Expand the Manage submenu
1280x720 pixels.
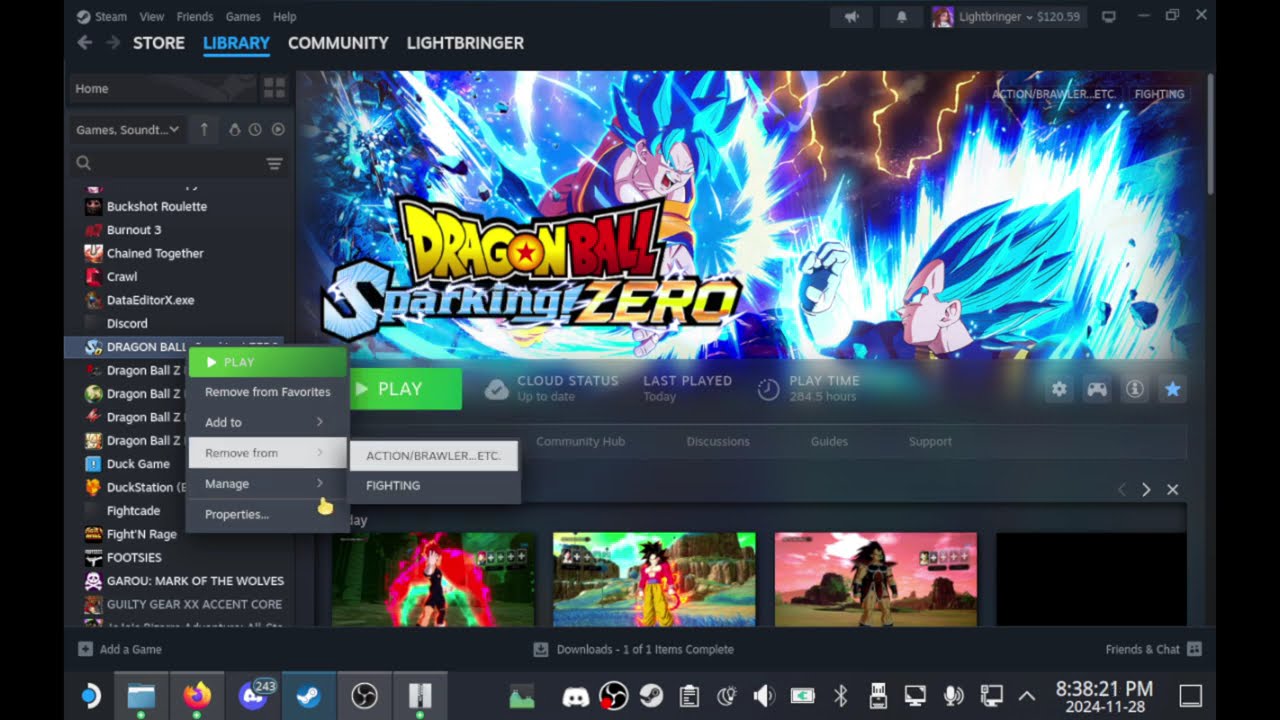[x=266, y=484]
